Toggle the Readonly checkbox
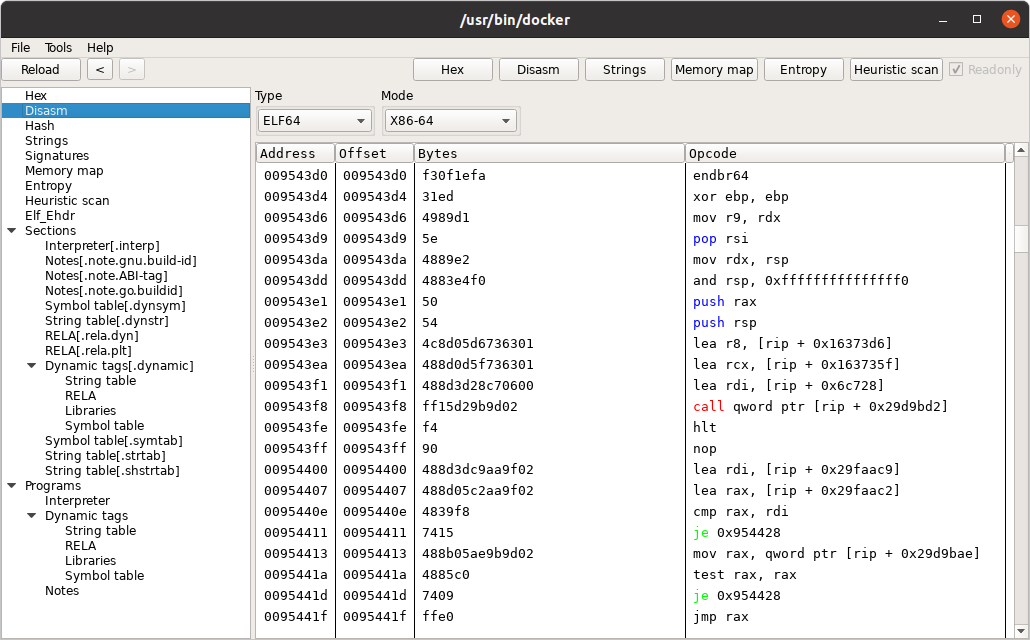Screen dimensions: 1030x640 point(956,70)
